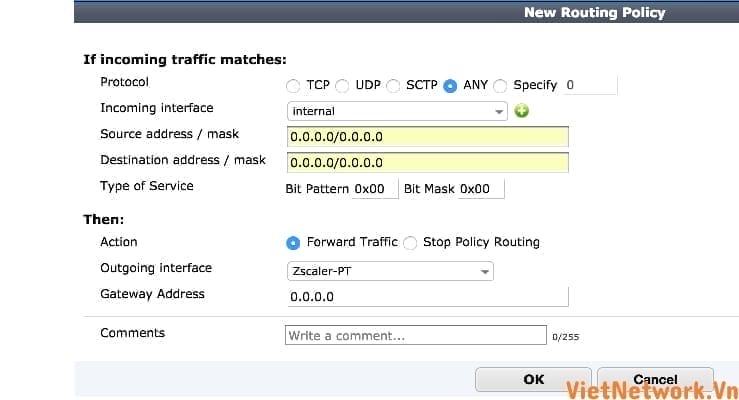This screenshot has width=739, height=400.
Task: Click the Source address / mask field
Action: point(427,136)
